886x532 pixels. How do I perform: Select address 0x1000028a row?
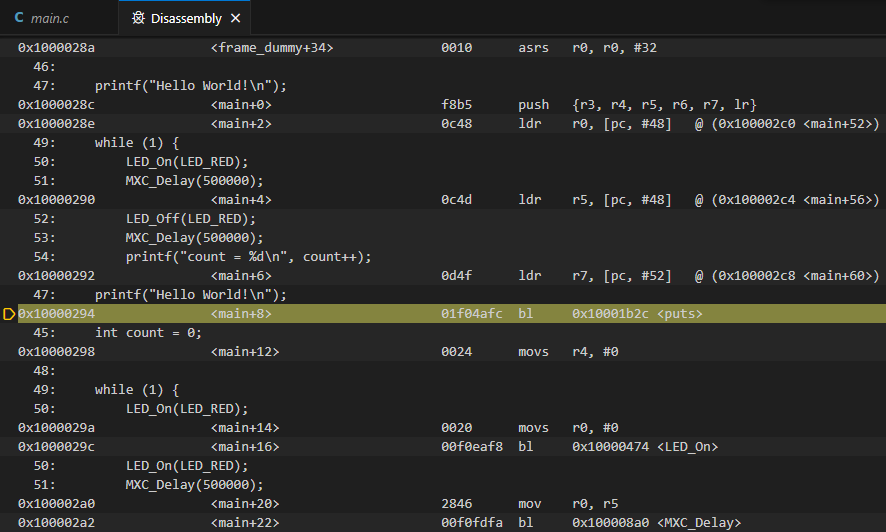point(443,47)
